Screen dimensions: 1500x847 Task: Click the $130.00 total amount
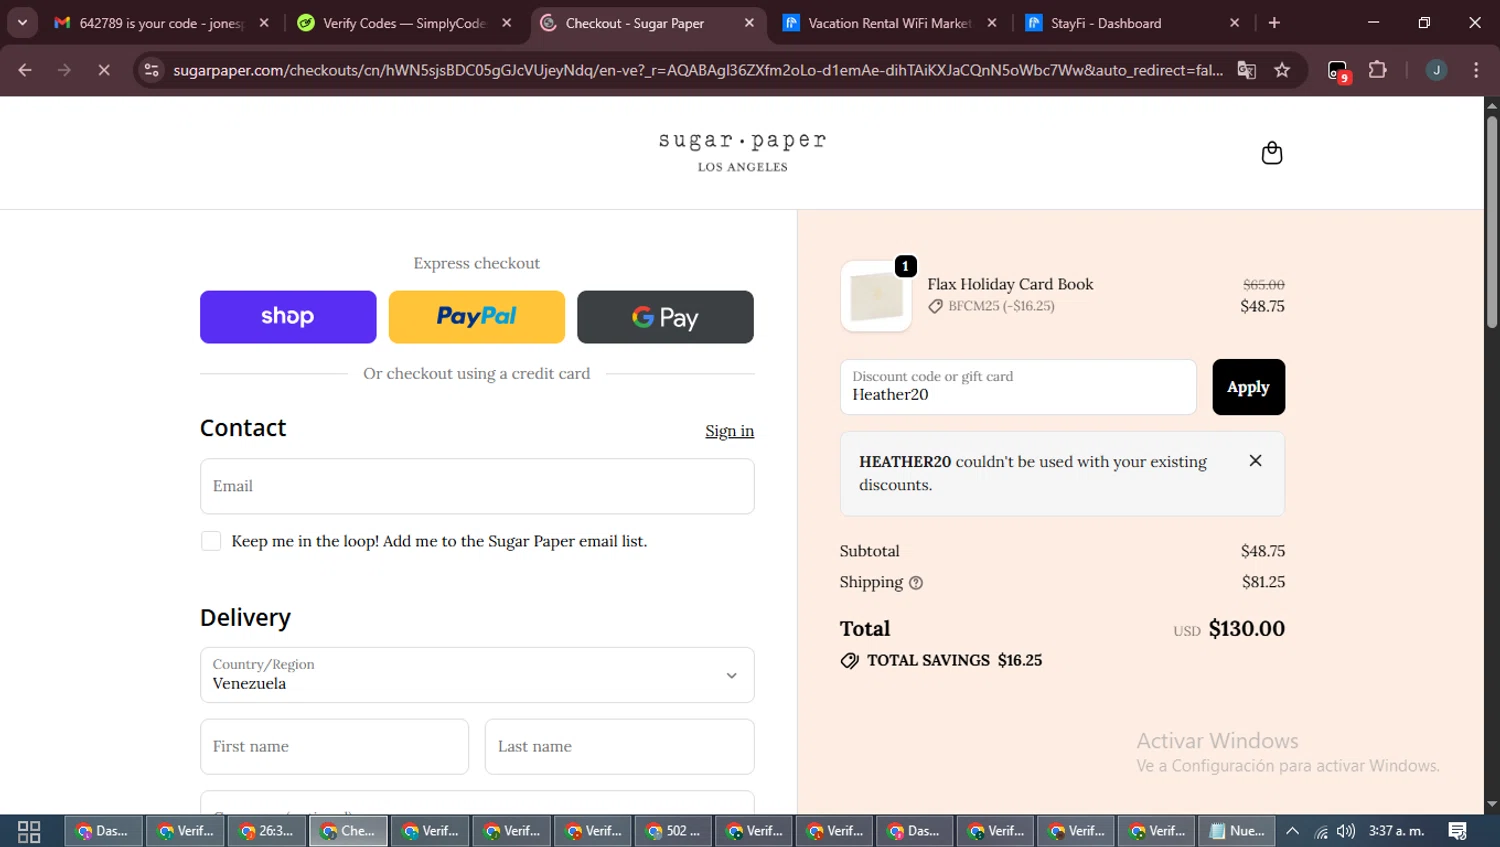[1246, 629]
